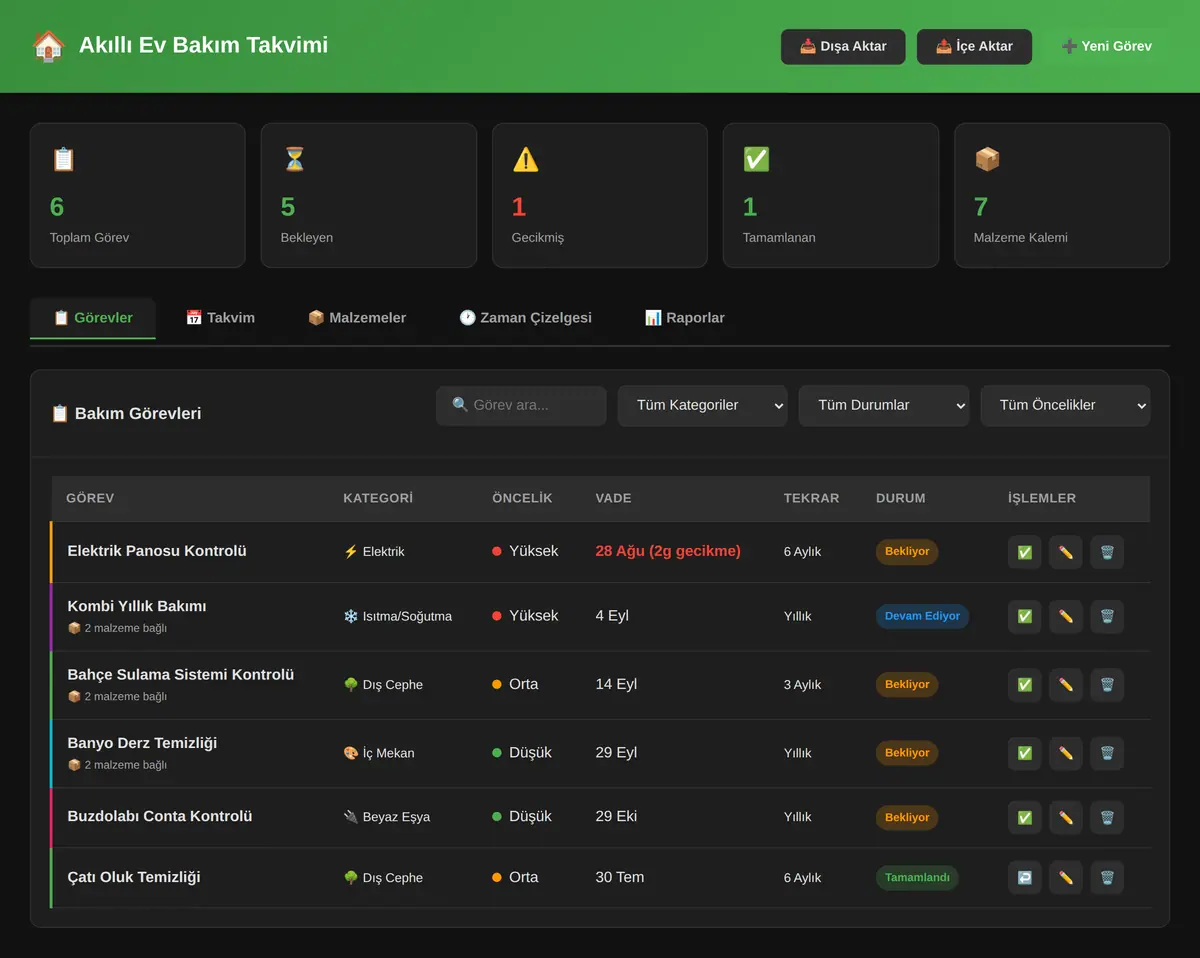1200x958 pixels.
Task: Edit the Buzdolabı Conta Kontrolü task
Action: point(1066,818)
